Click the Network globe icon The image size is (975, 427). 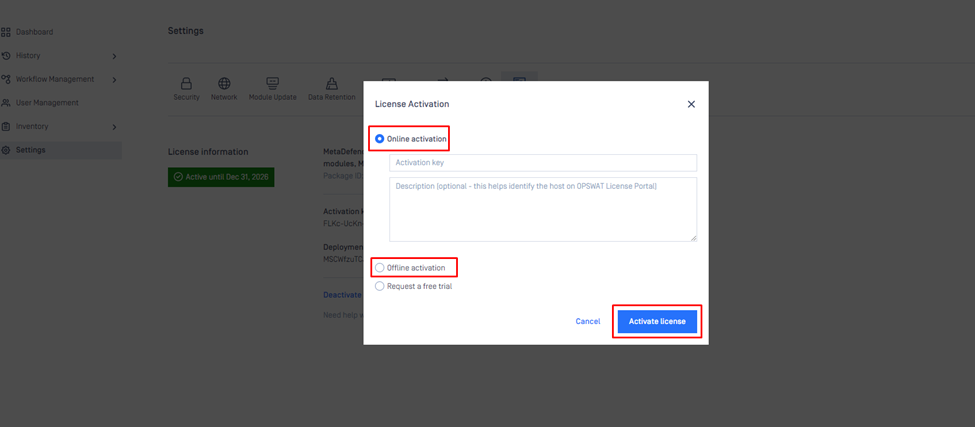click(x=224, y=83)
